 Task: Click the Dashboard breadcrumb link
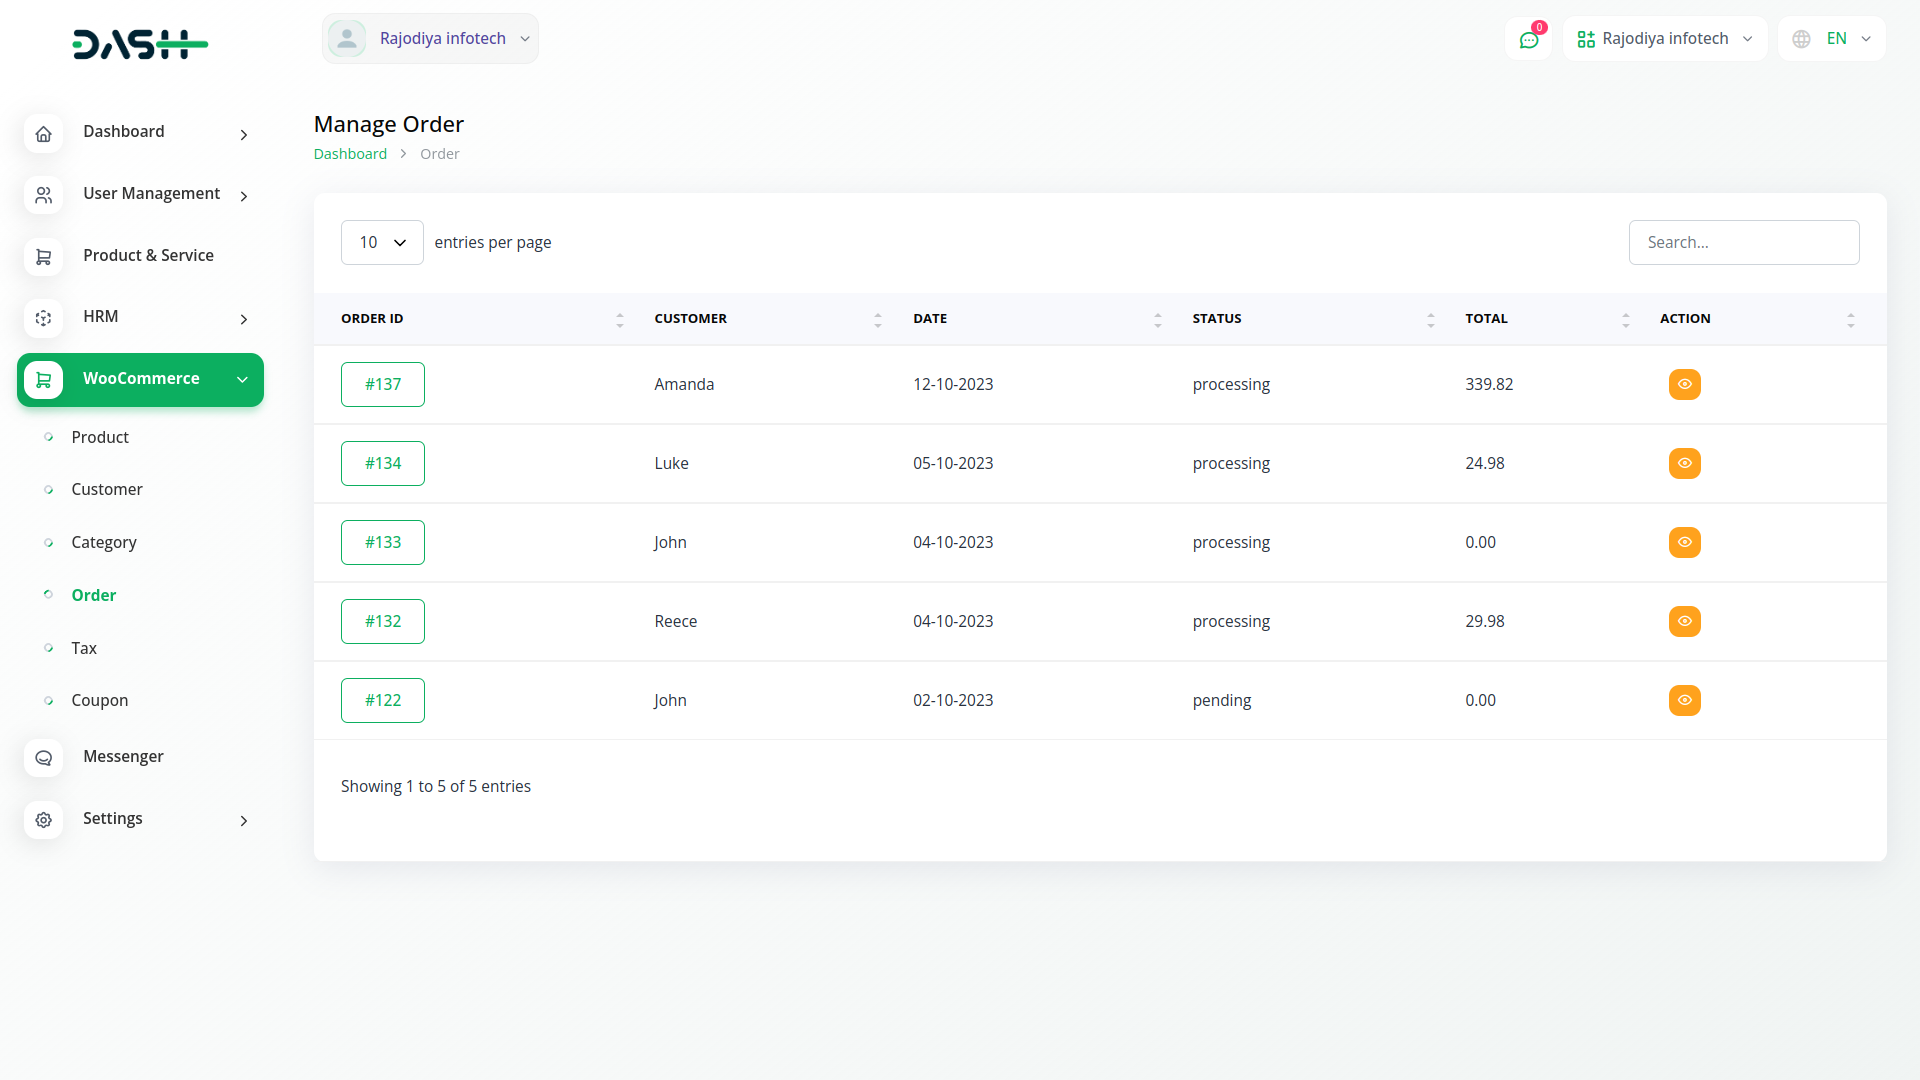(350, 154)
